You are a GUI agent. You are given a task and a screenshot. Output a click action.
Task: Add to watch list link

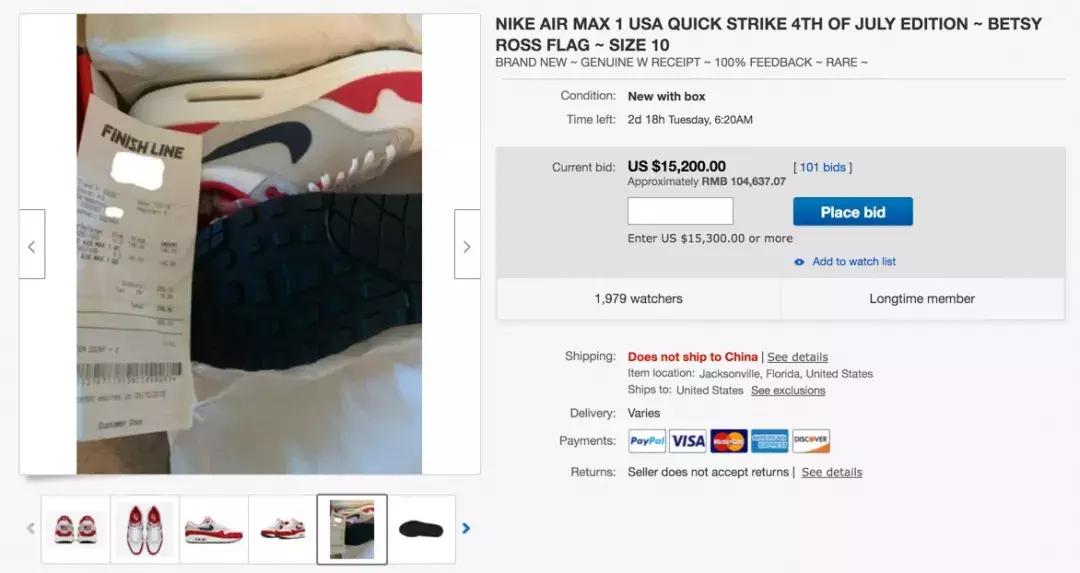click(853, 262)
